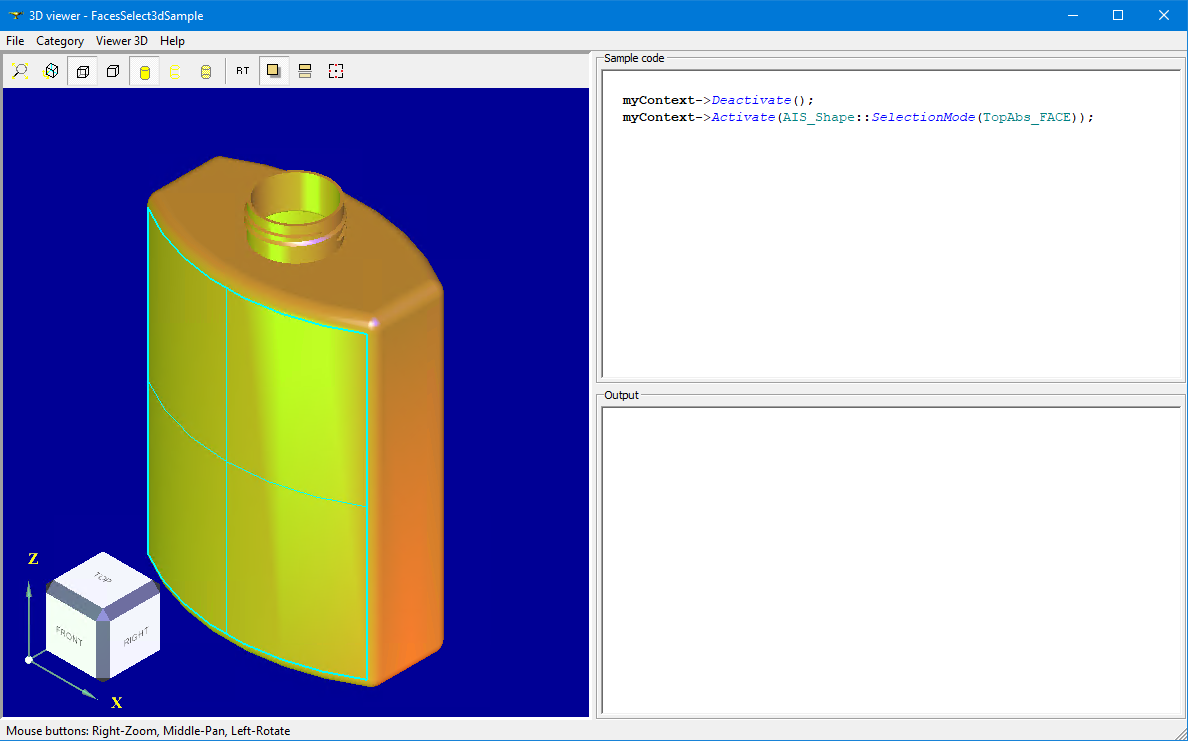Click the shadows square icon
Viewport: 1188px width, 741px height.
click(x=274, y=71)
